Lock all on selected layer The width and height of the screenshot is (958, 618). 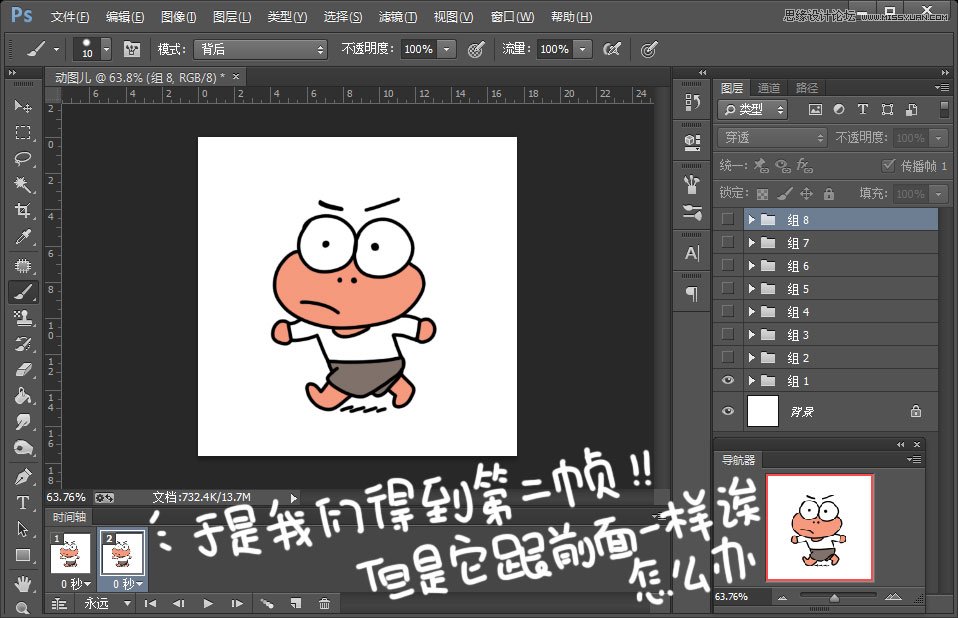(828, 194)
